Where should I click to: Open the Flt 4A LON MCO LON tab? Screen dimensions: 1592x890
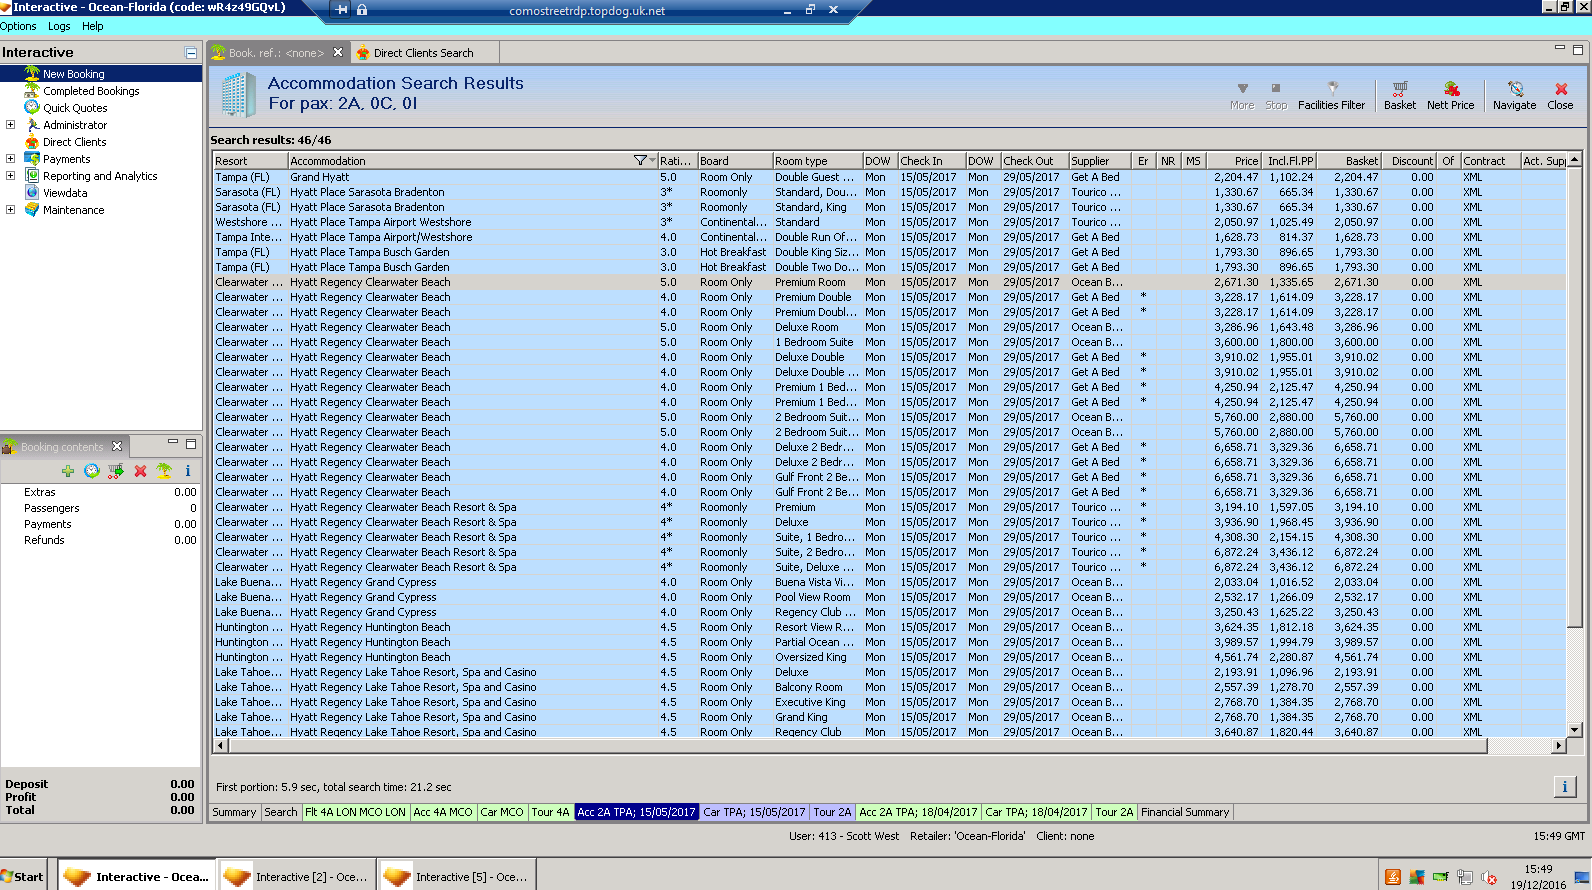tap(356, 812)
